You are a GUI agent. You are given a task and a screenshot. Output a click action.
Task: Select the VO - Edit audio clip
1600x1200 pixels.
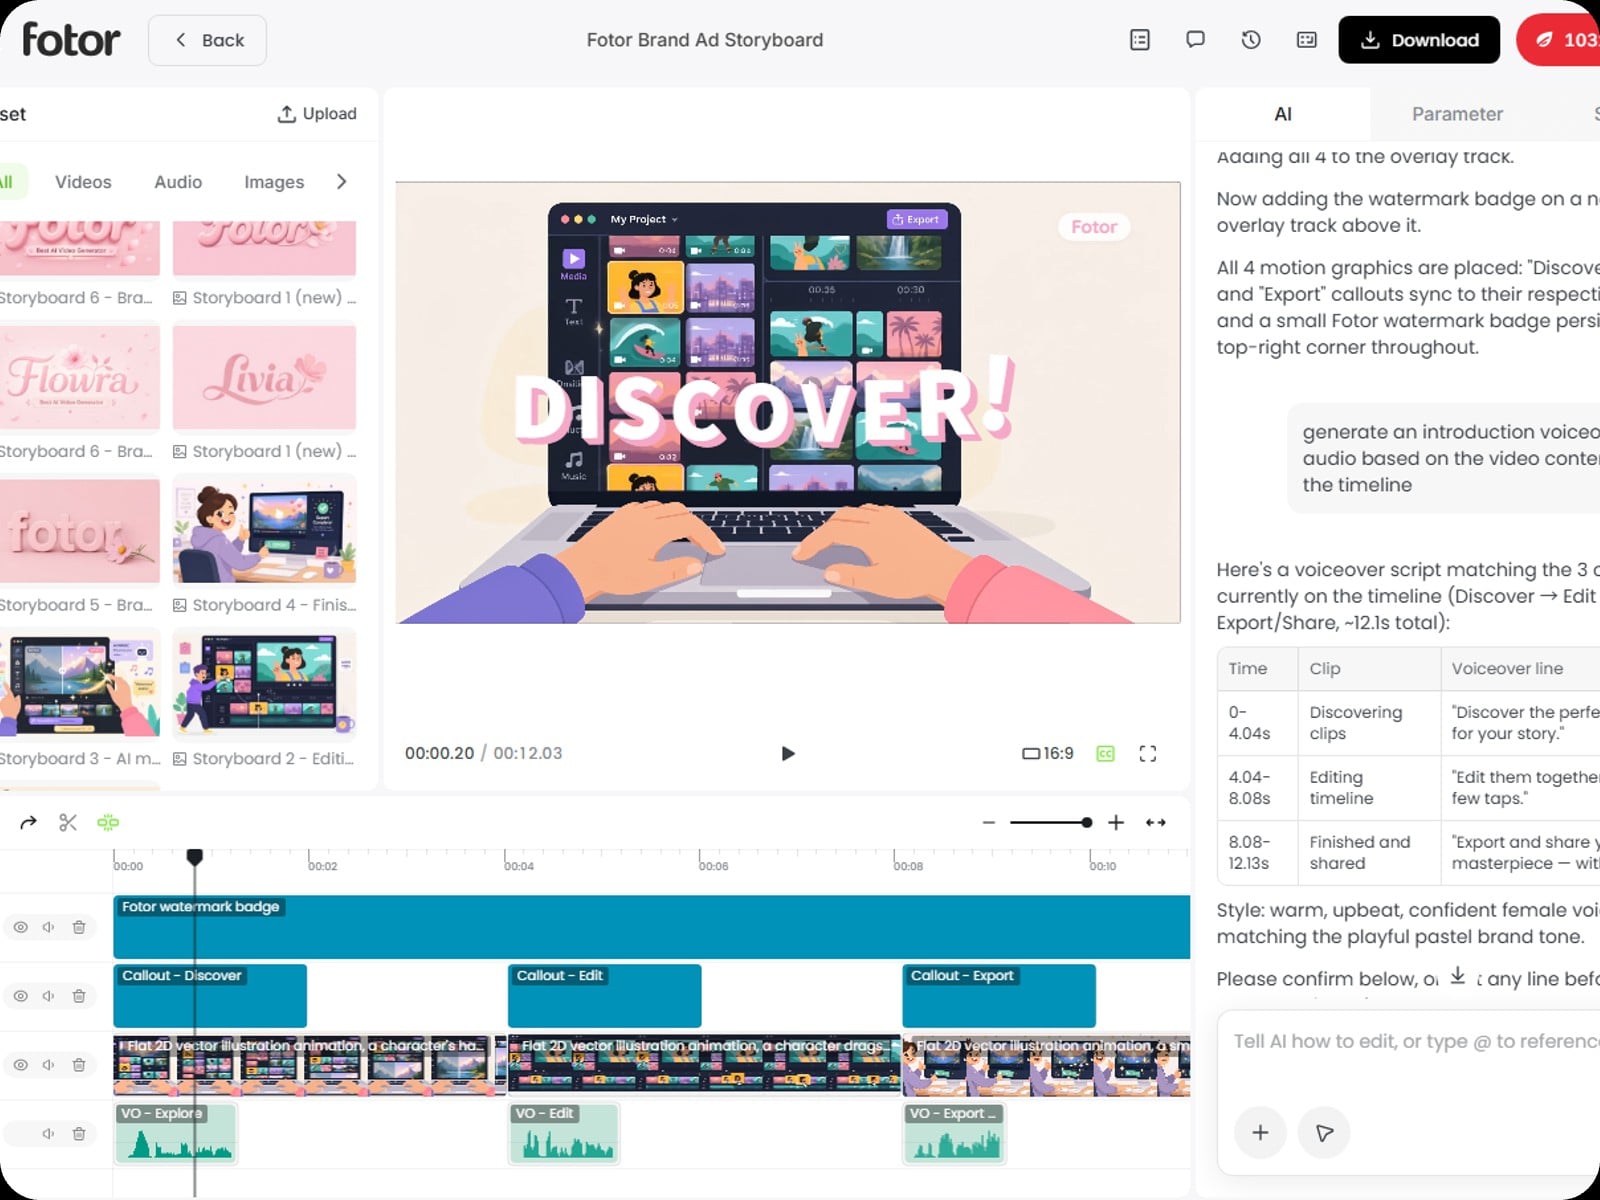pos(564,1134)
